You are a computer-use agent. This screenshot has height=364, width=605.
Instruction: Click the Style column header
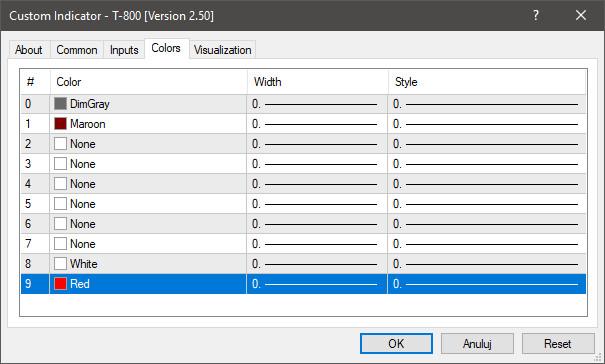coord(487,82)
